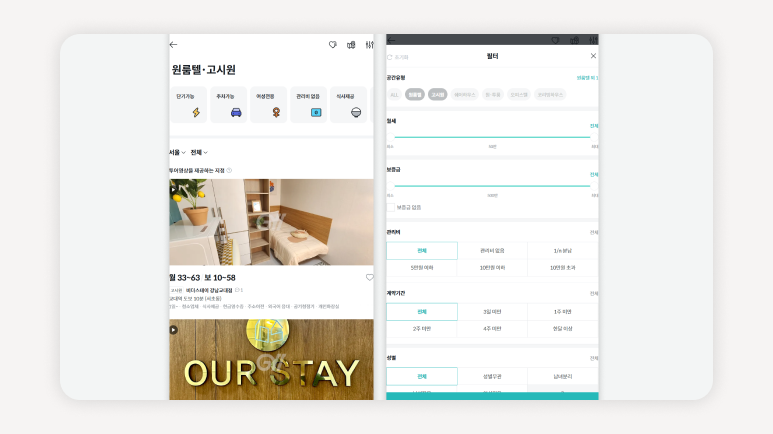Check the 보증금 없음 checkbox
This screenshot has height=434, width=773.
coord(390,208)
